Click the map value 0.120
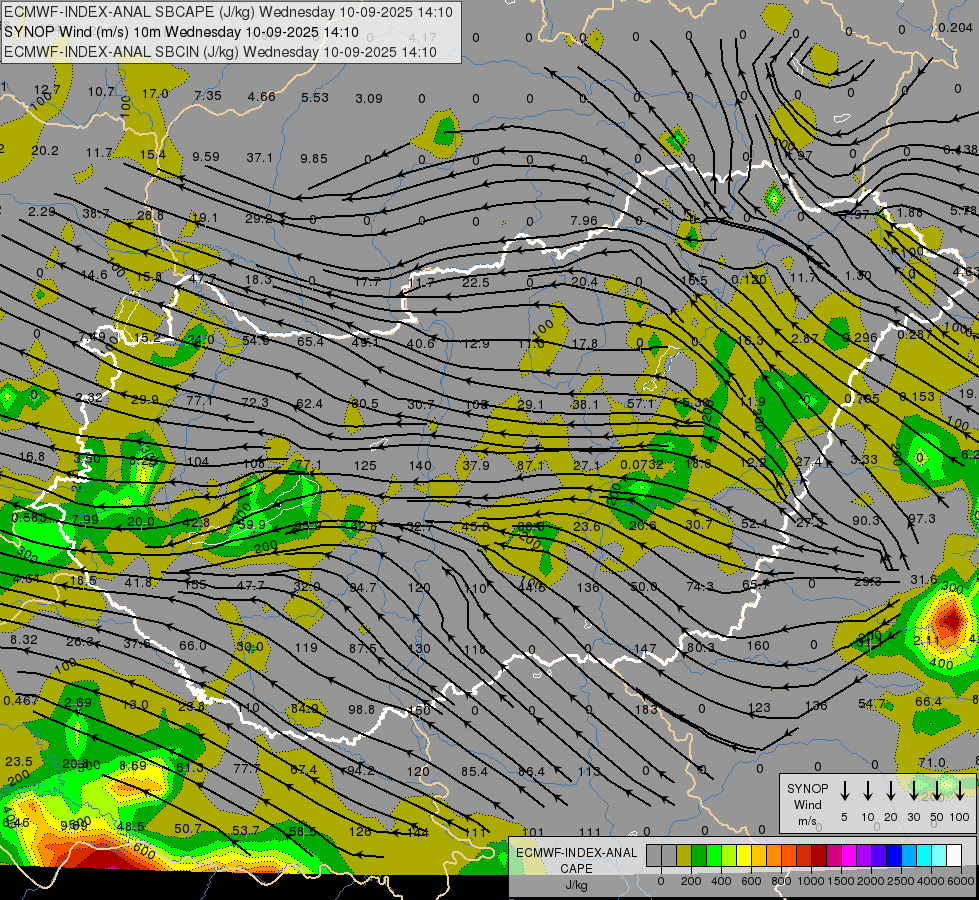The width and height of the screenshot is (979, 900). coord(749,279)
